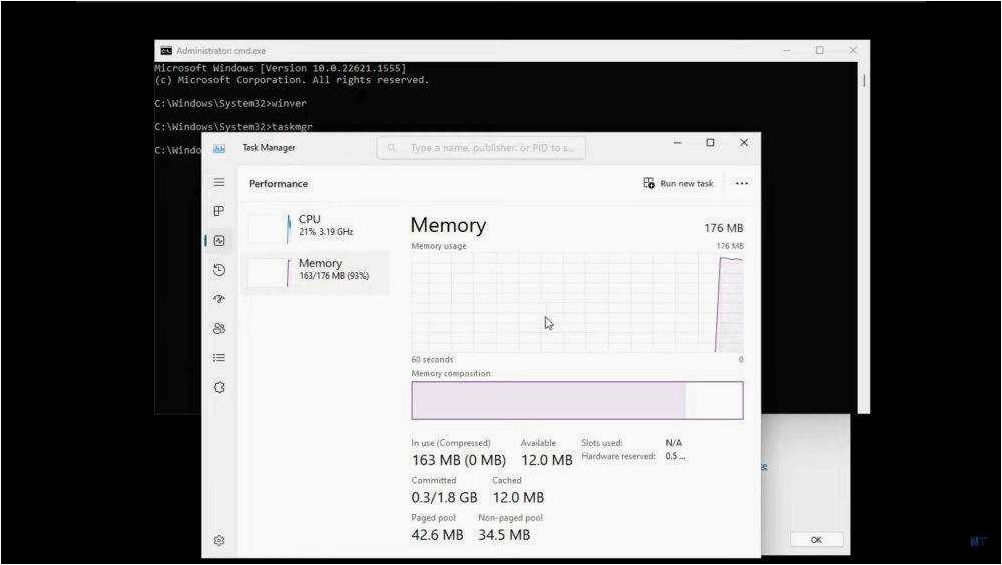Click Run new task button
1002x565 pixels.
(678, 183)
